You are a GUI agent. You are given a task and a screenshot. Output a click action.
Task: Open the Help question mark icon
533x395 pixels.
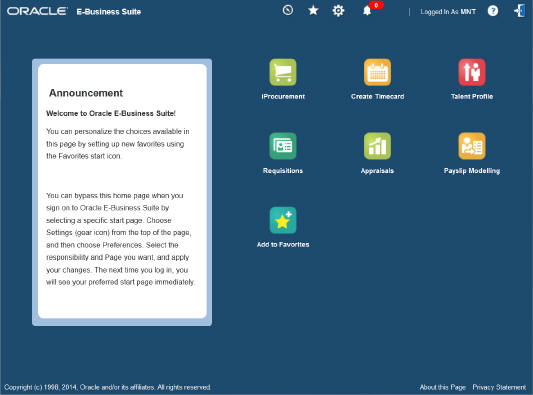coord(493,11)
